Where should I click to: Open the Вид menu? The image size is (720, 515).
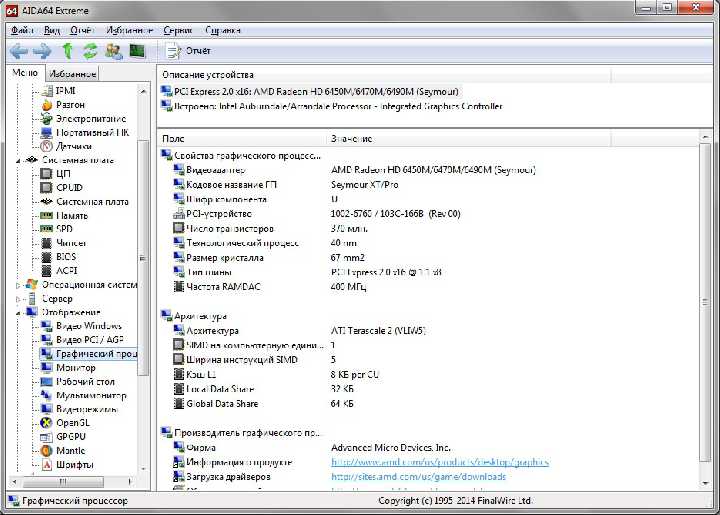click(51, 30)
